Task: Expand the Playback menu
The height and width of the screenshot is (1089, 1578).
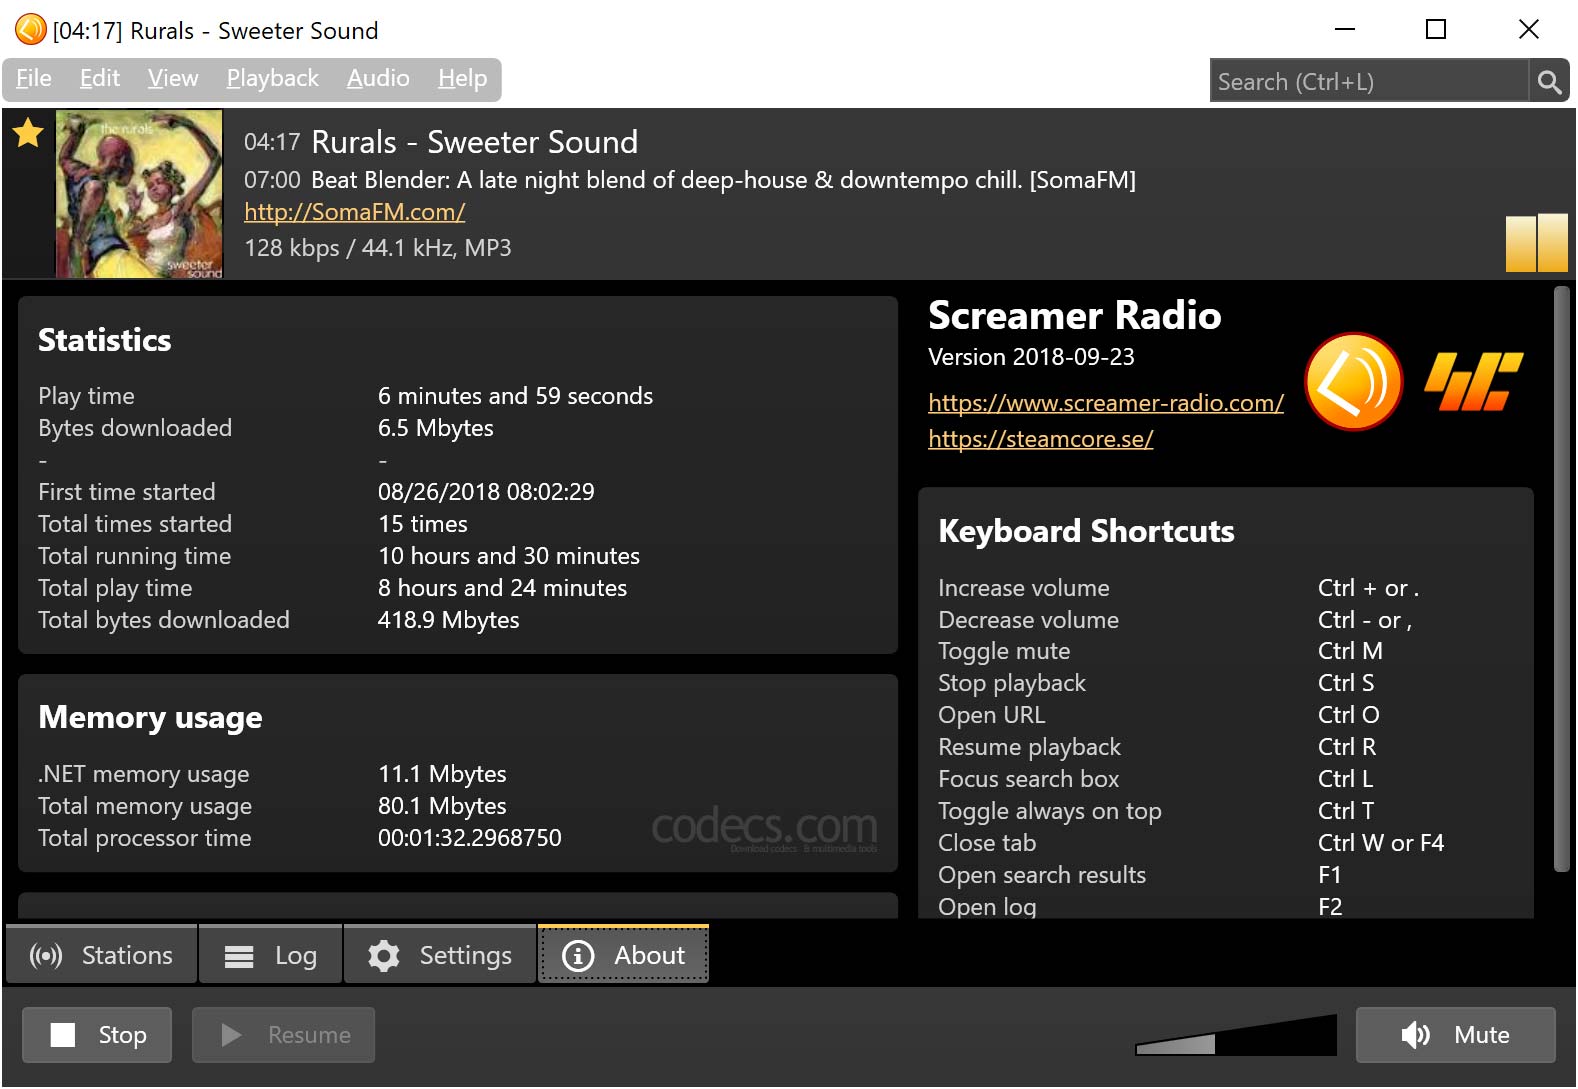Action: [x=272, y=79]
